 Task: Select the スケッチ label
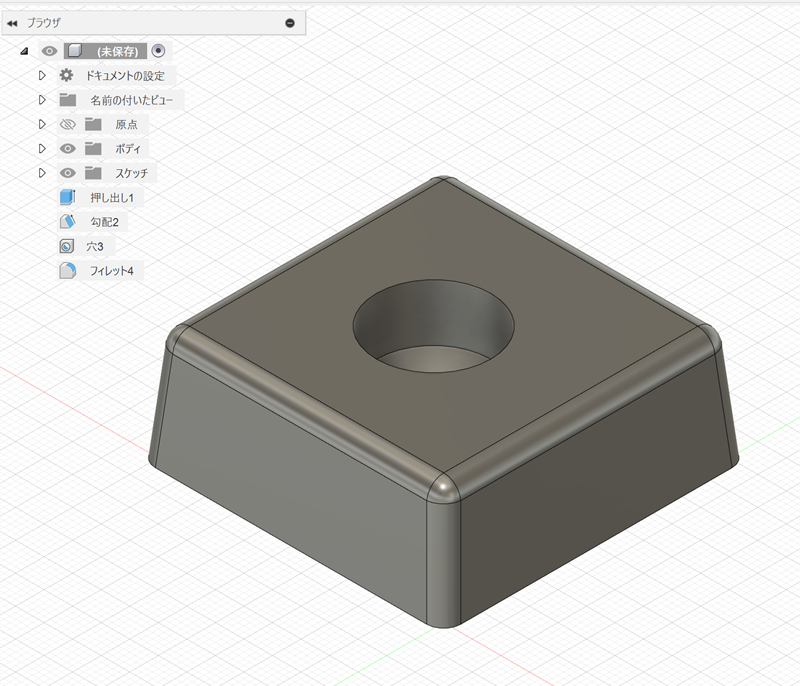(x=132, y=173)
